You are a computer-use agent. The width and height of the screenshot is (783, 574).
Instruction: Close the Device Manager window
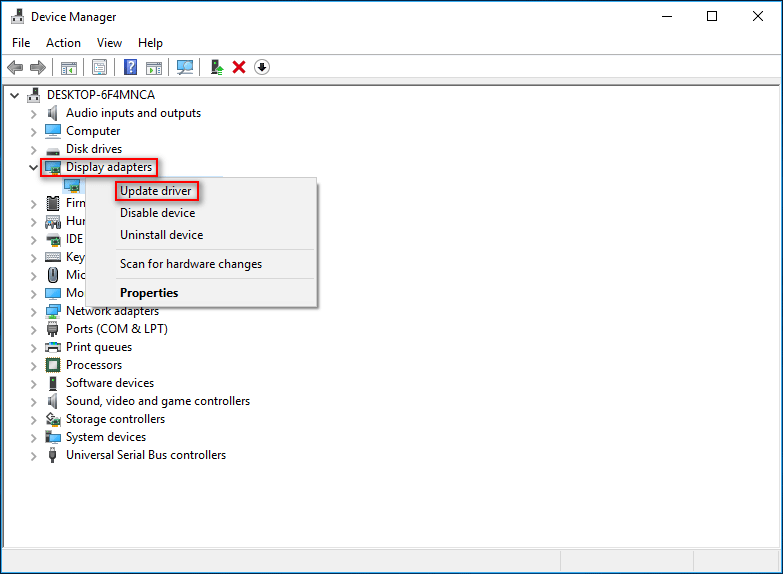(x=758, y=16)
